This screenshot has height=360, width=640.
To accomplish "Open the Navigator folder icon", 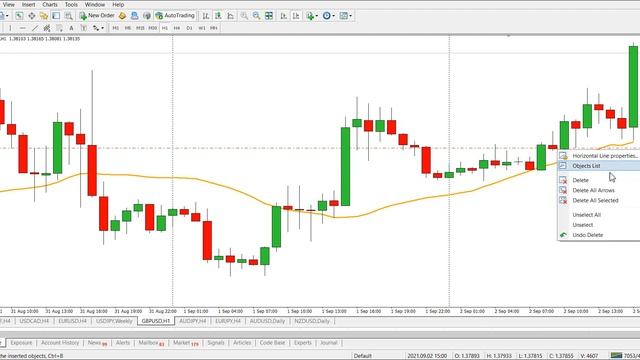I will [x=44, y=16].
